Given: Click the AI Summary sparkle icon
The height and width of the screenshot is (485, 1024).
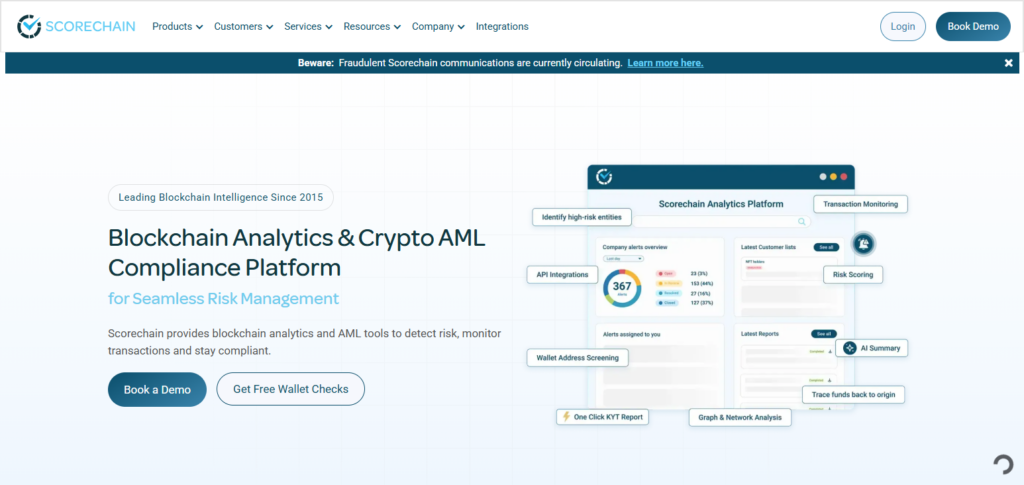Looking at the screenshot, I should click(850, 348).
